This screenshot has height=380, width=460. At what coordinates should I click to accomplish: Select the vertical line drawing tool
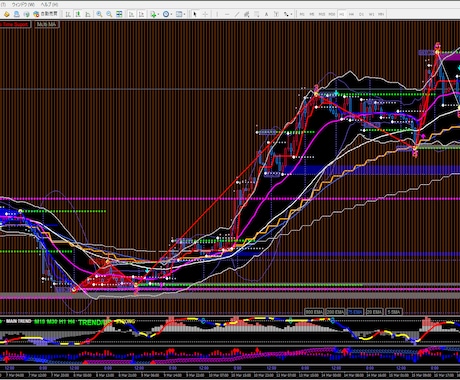[x=217, y=14]
